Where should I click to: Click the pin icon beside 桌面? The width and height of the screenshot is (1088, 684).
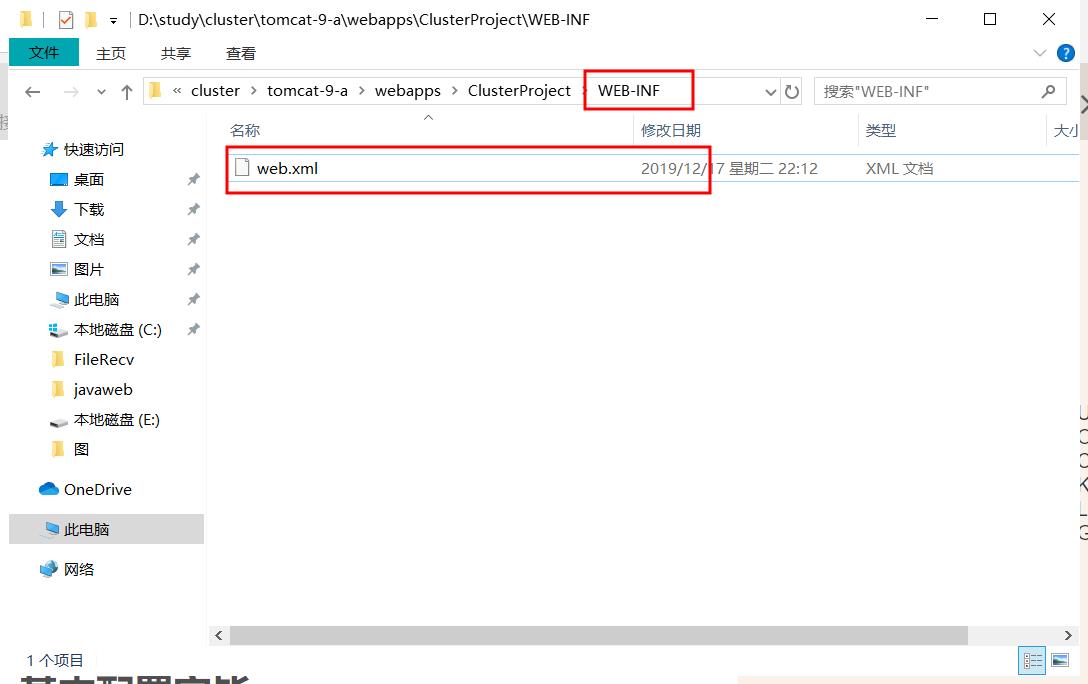pos(194,180)
